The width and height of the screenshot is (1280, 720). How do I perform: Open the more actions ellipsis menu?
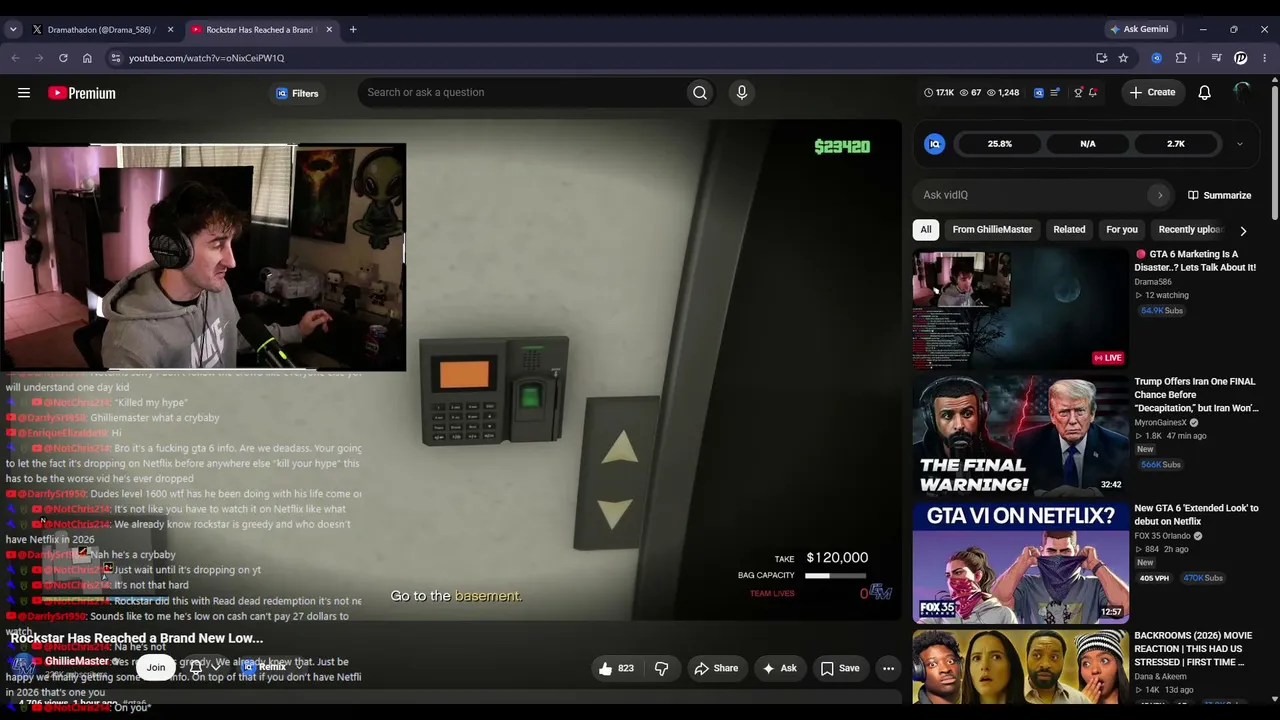[888, 668]
